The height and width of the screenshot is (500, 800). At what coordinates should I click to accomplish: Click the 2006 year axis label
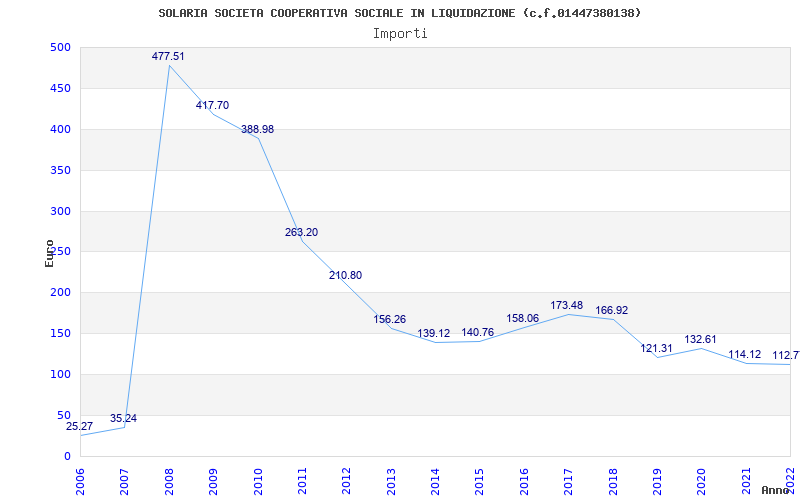click(80, 481)
